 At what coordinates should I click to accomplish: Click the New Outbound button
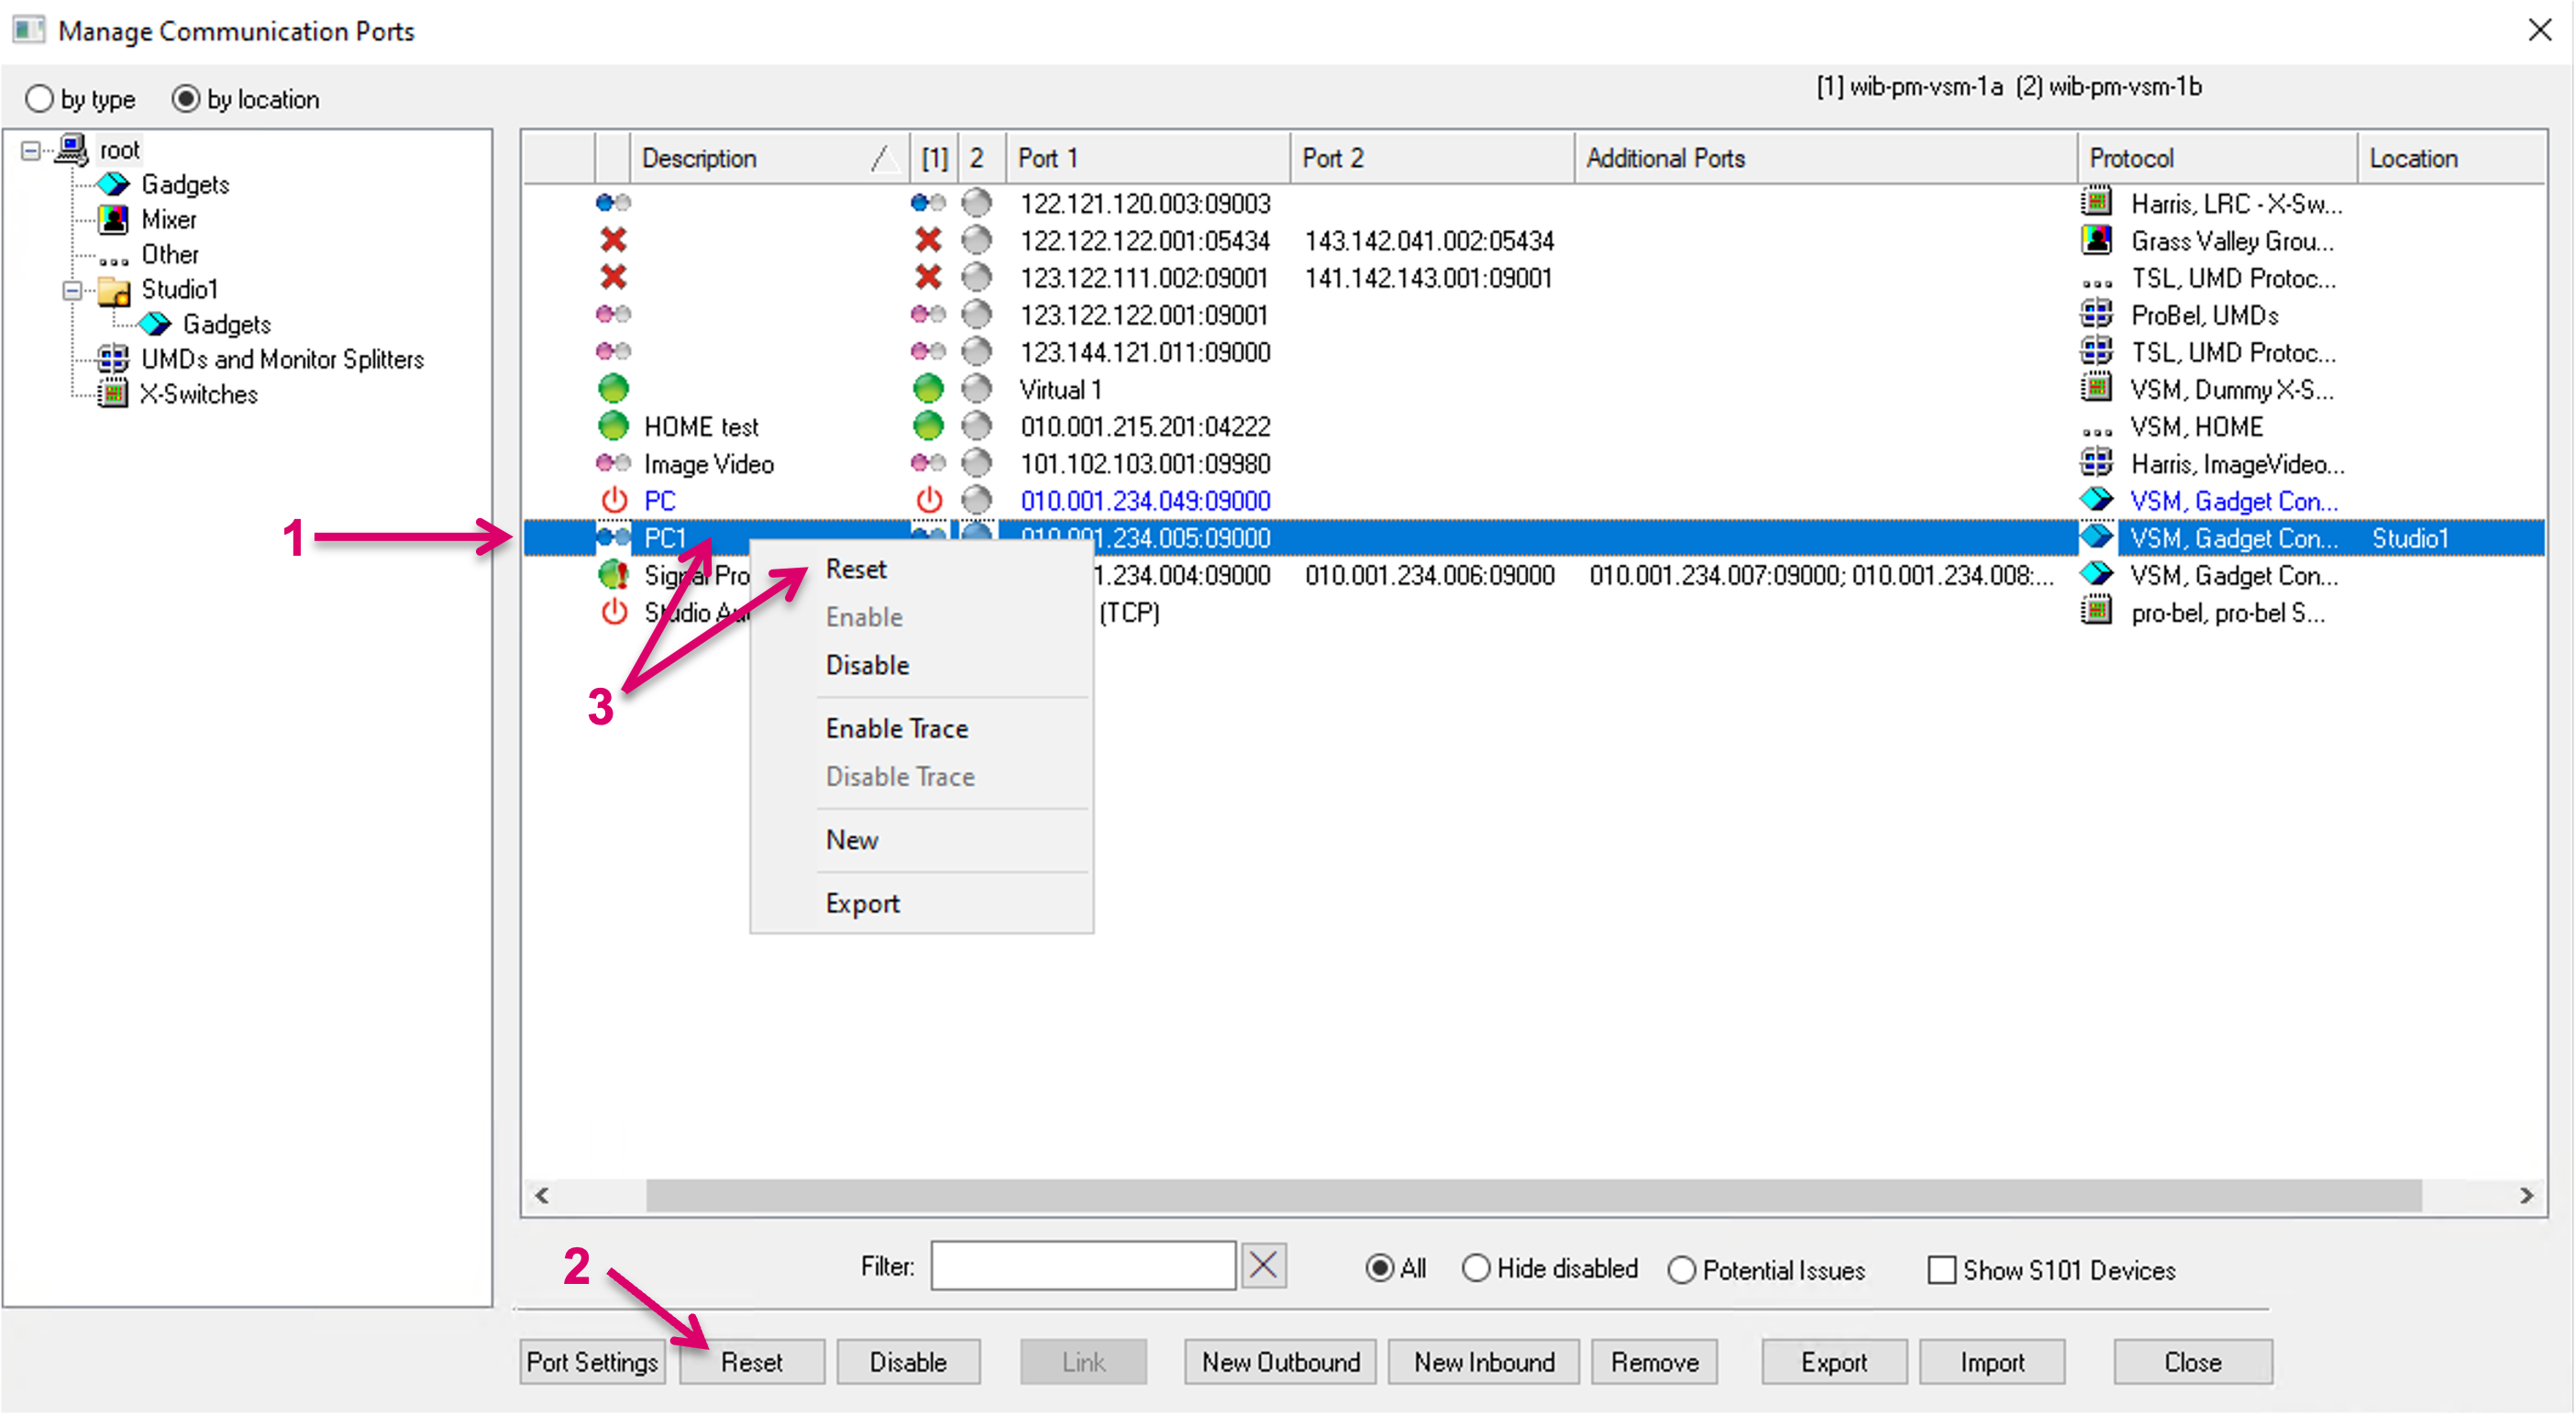tap(1280, 1362)
